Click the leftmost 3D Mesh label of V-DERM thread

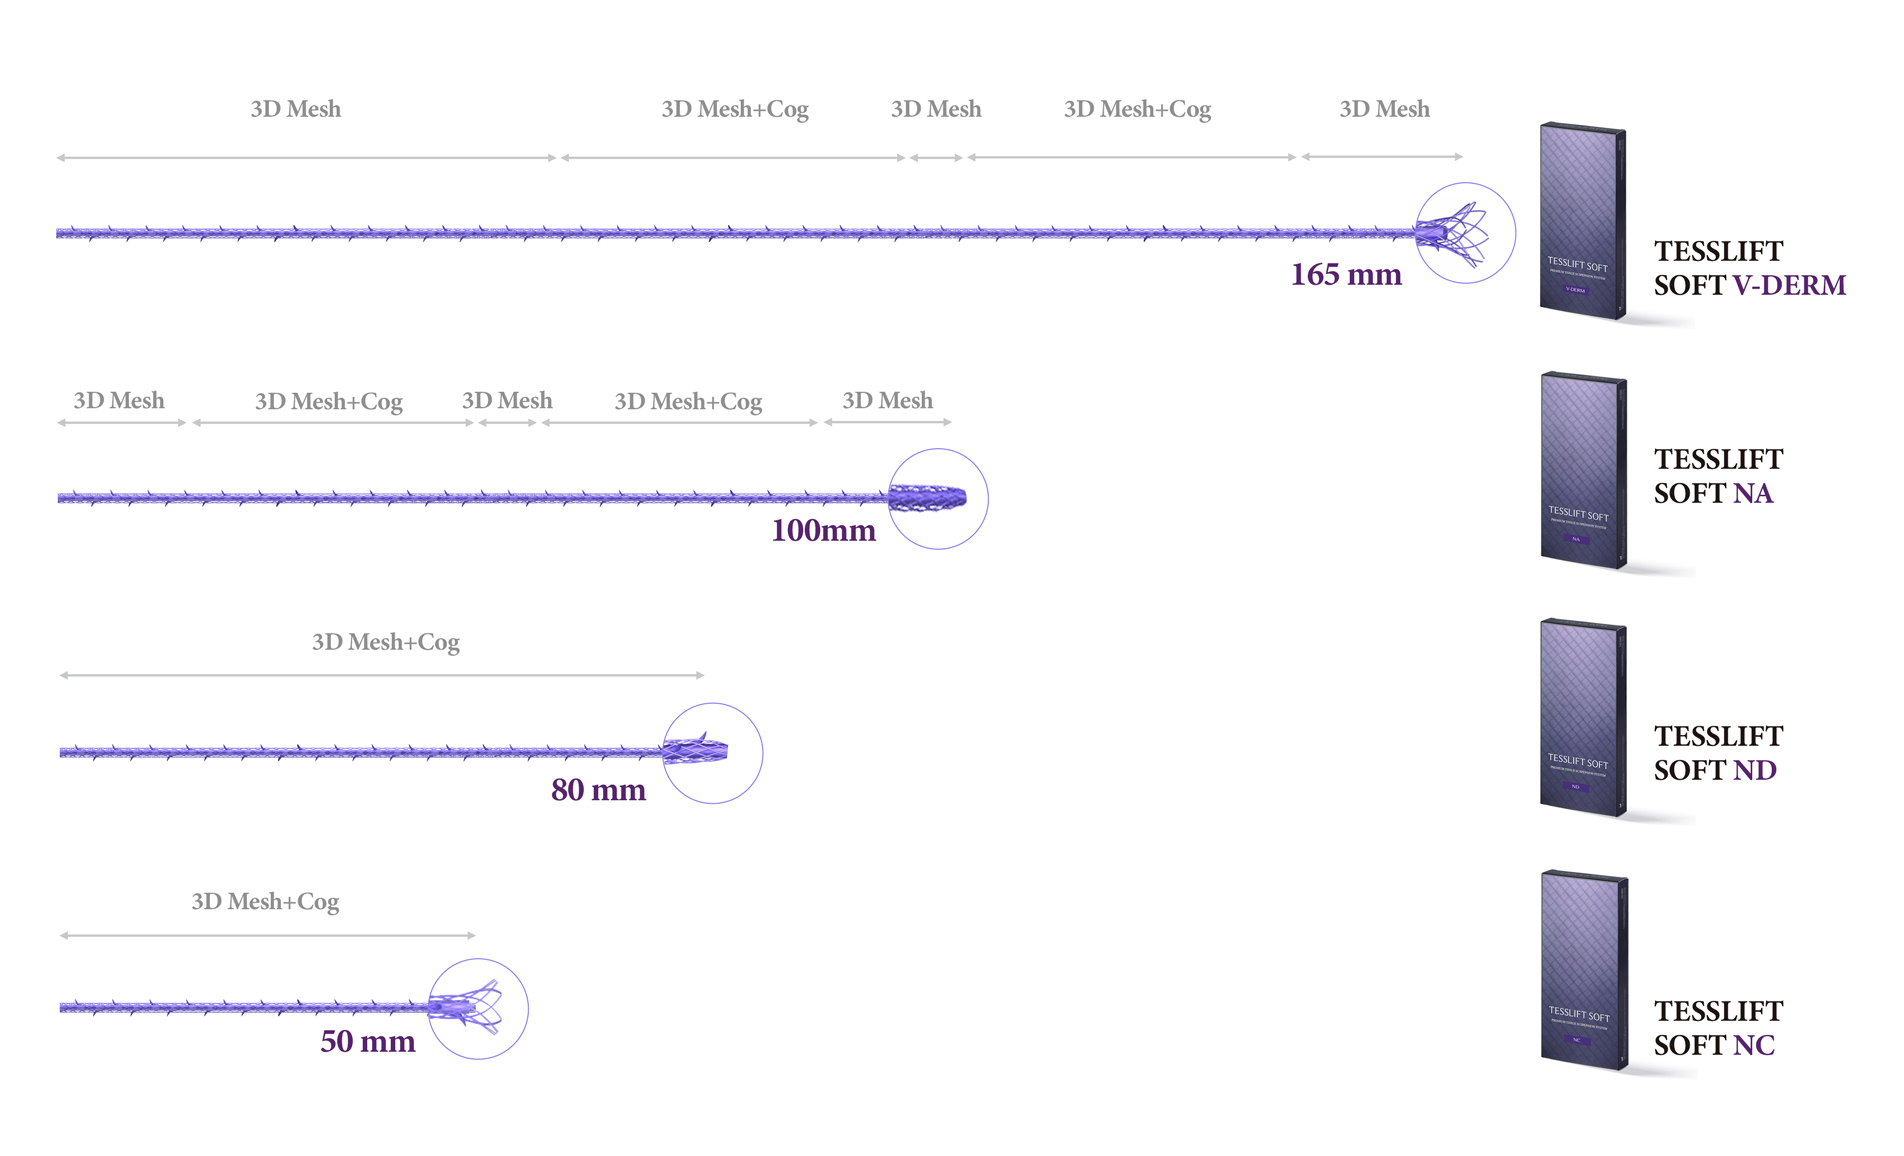pos(295,109)
